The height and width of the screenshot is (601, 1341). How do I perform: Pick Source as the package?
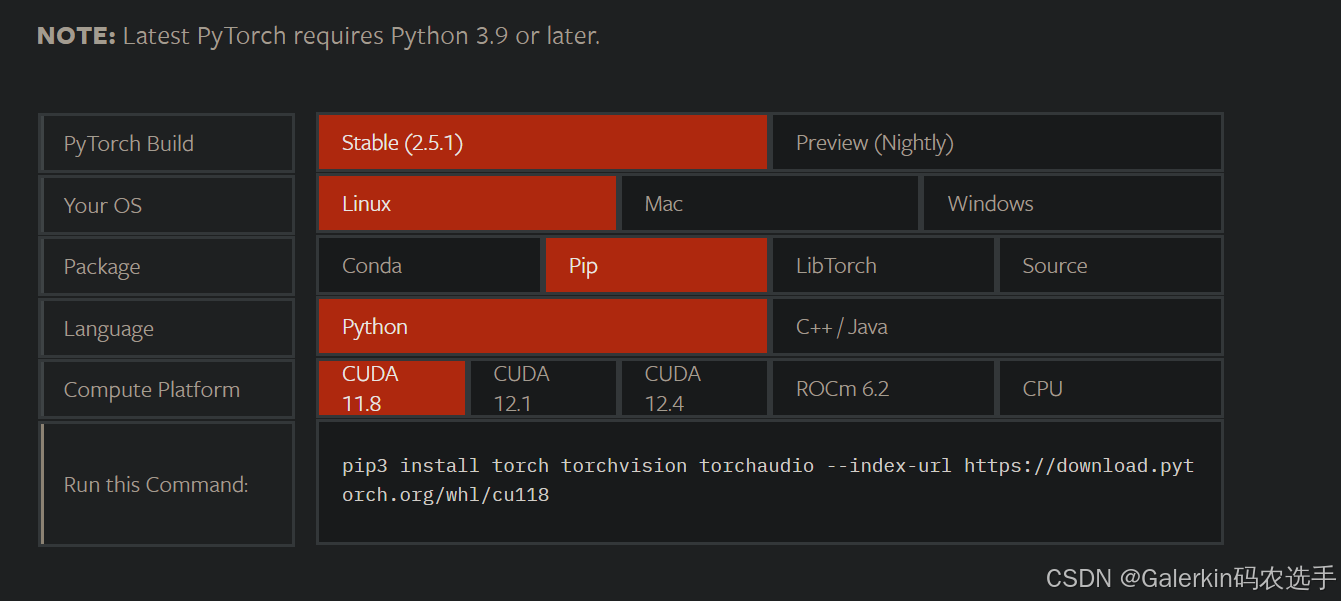click(1110, 265)
